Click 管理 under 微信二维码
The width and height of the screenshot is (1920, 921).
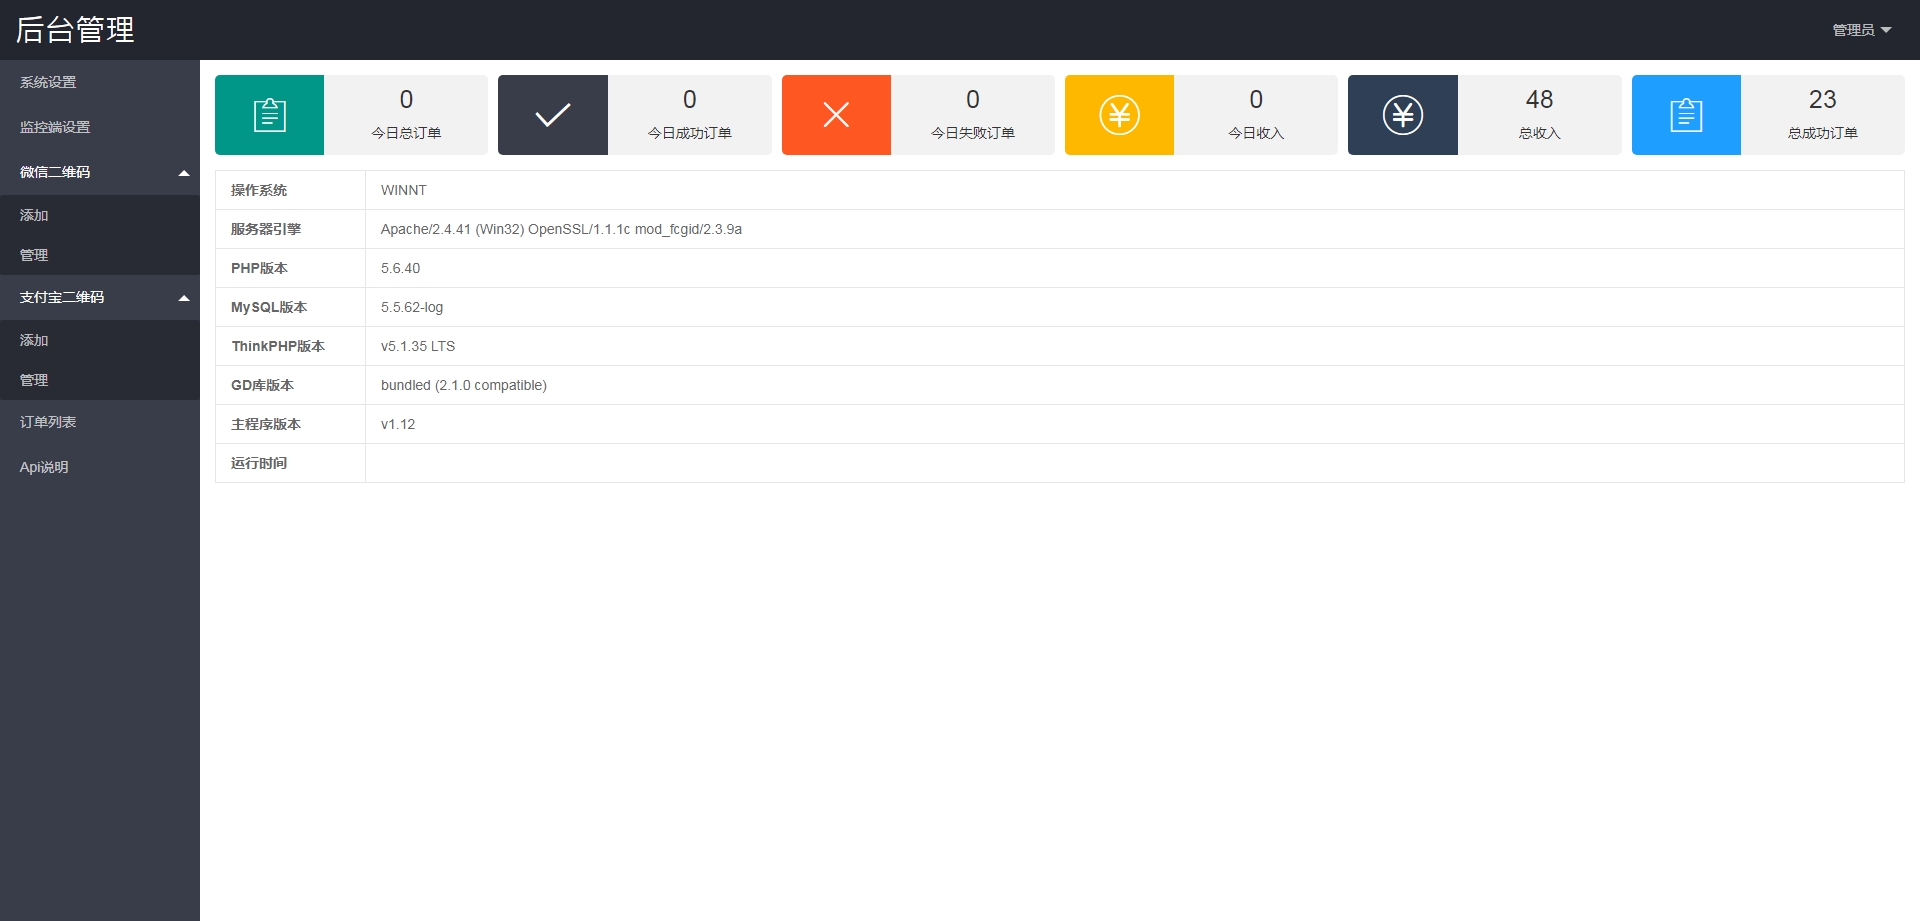coord(100,255)
